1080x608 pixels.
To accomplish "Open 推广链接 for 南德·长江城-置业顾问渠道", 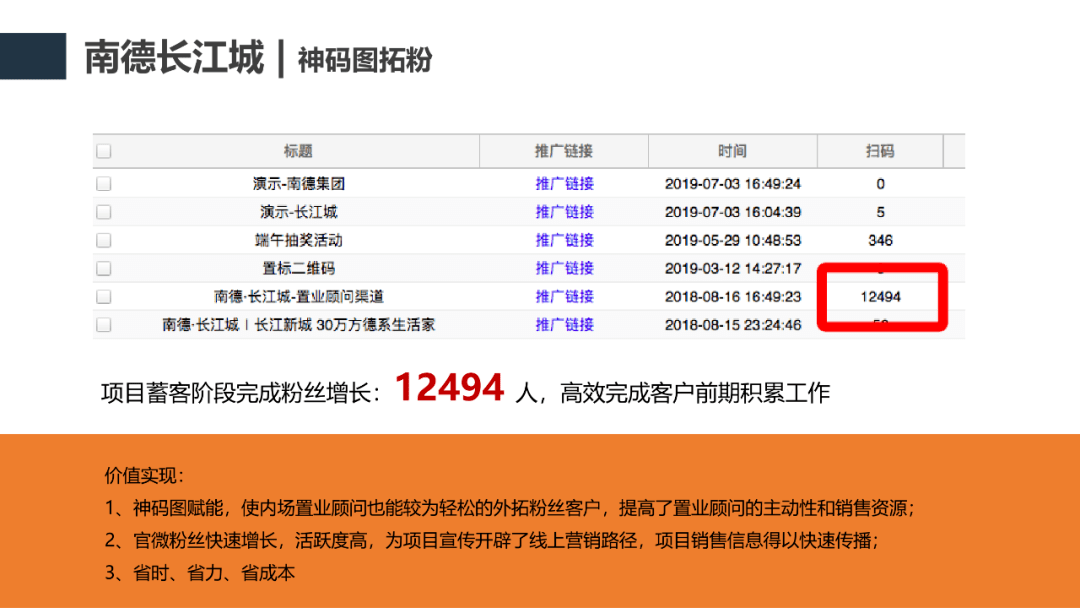I will pos(564,297).
